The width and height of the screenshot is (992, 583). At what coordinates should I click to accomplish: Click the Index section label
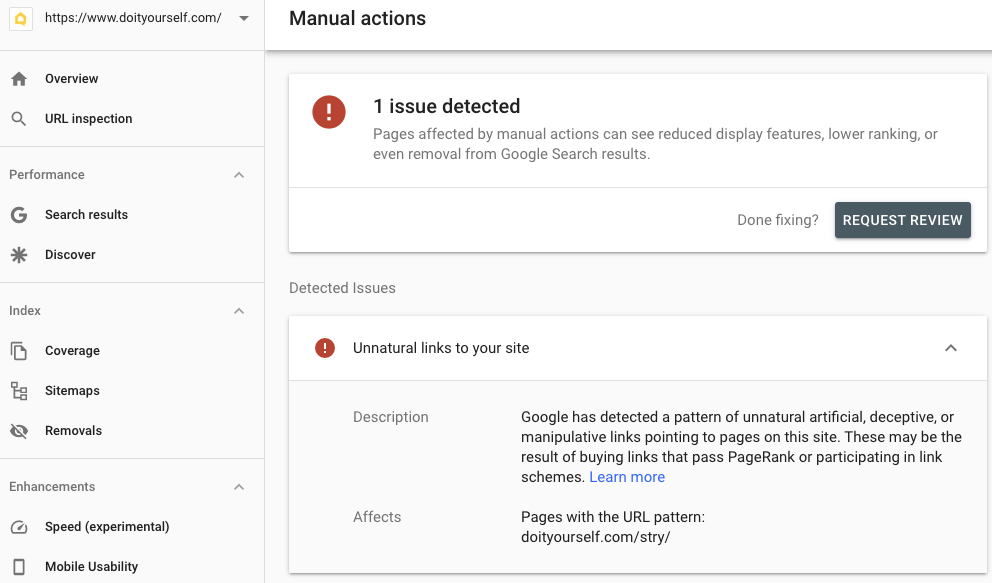[25, 311]
